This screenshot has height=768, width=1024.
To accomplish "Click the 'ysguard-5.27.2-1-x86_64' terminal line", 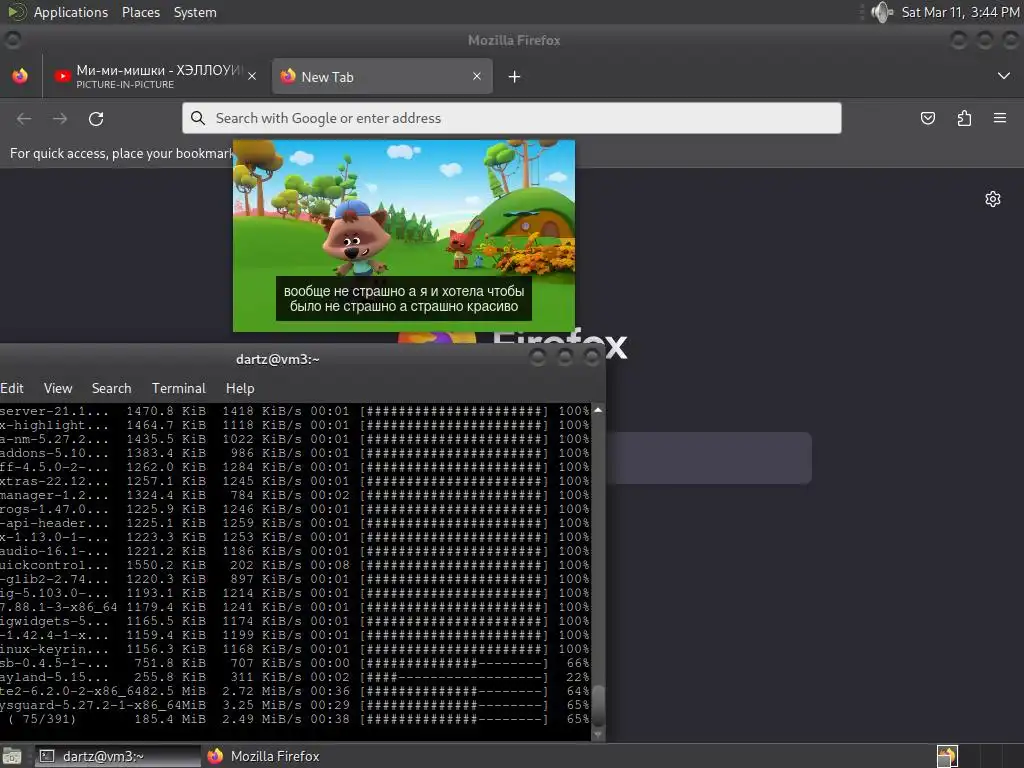I will click(x=294, y=705).
